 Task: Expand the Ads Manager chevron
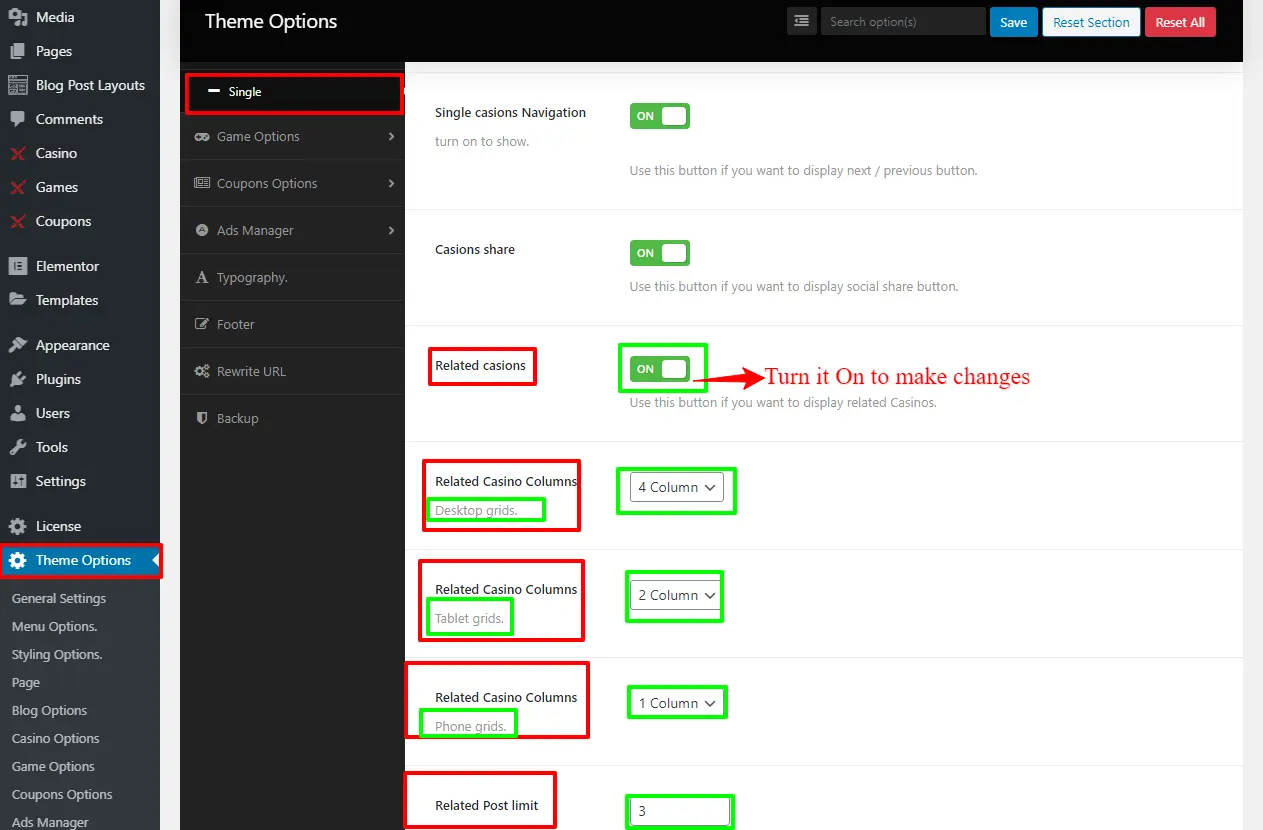(x=391, y=230)
